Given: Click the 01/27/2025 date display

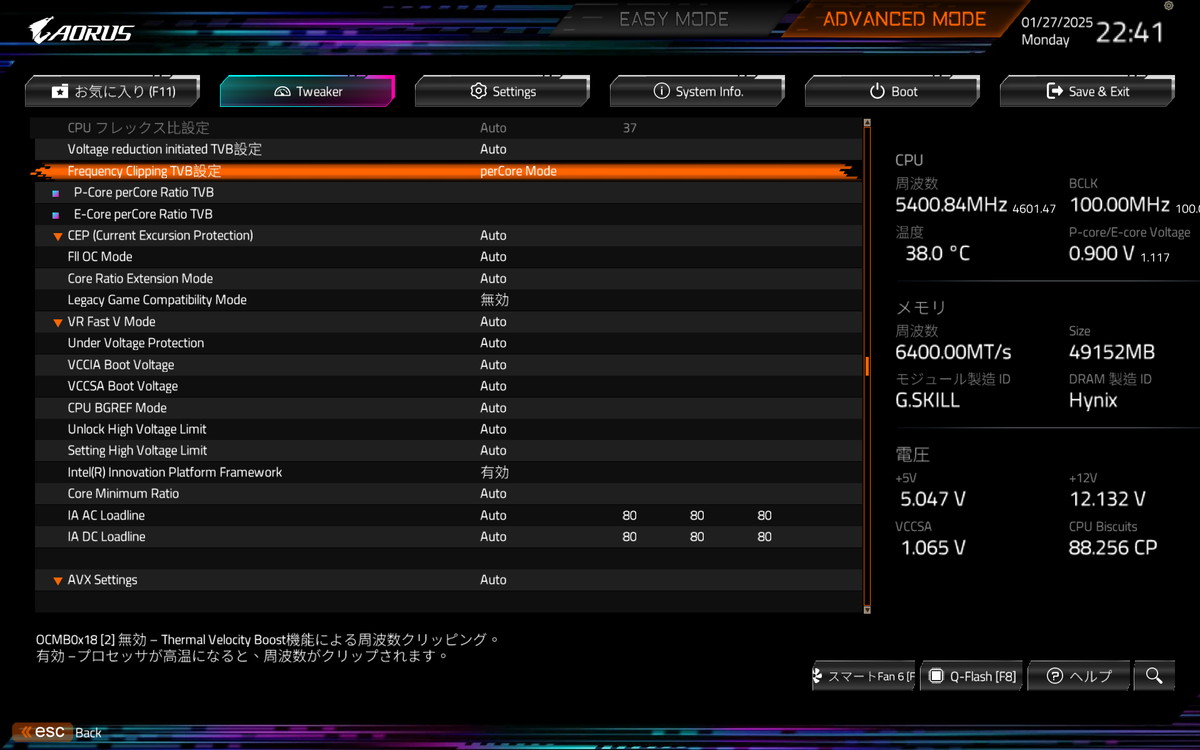Looking at the screenshot, I should [x=1057, y=23].
